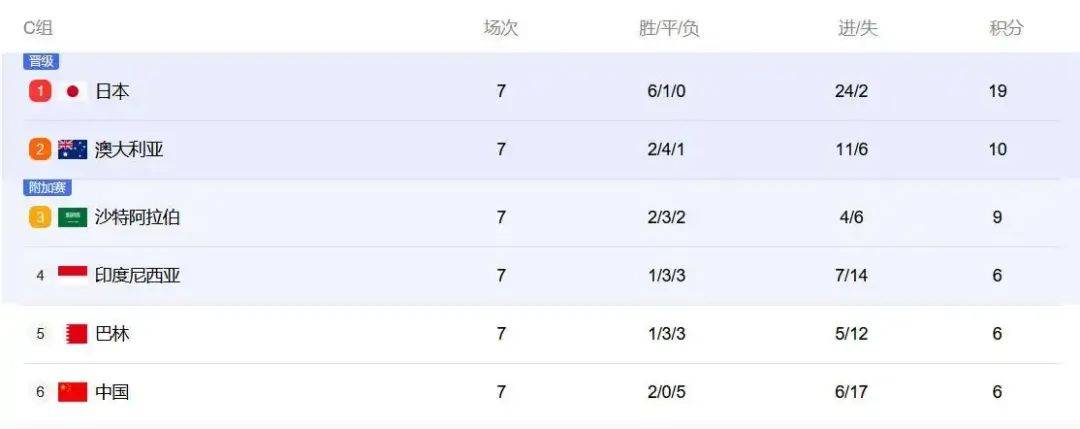This screenshot has width=1080, height=429.
Task: Open the 日本 team link
Action: coord(112,91)
